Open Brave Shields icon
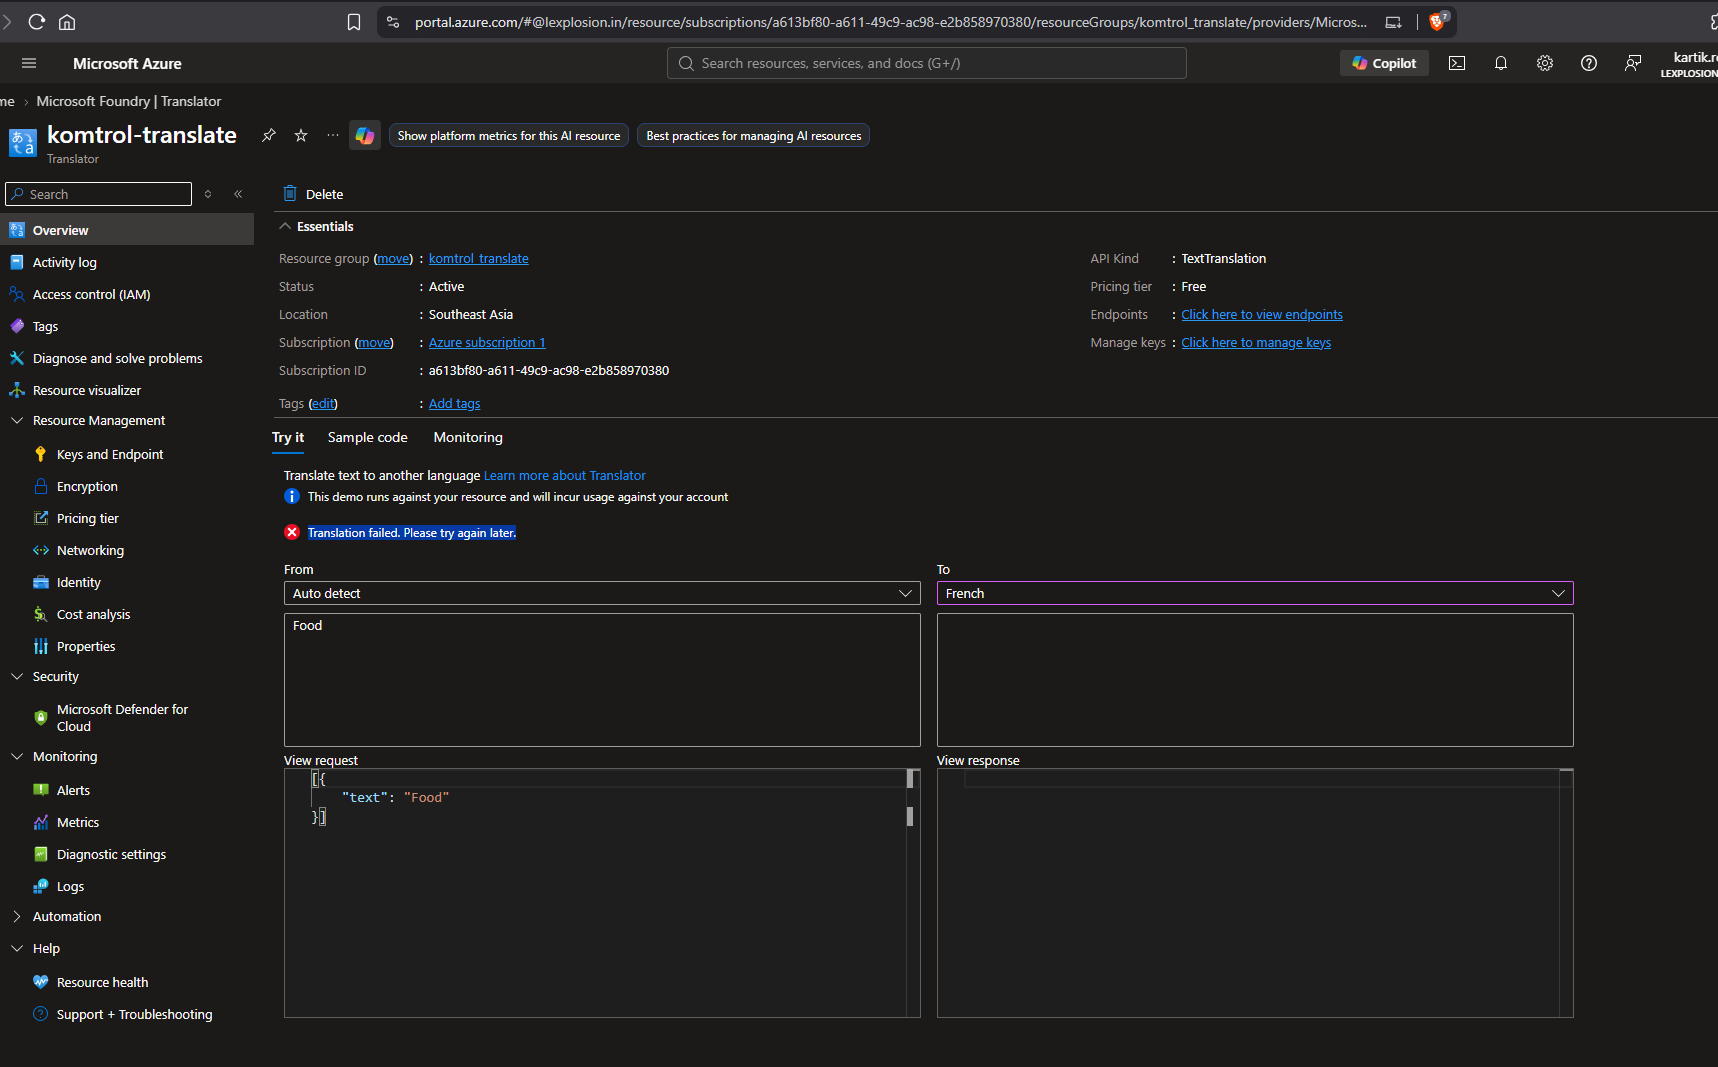The height and width of the screenshot is (1067, 1718). (1438, 21)
